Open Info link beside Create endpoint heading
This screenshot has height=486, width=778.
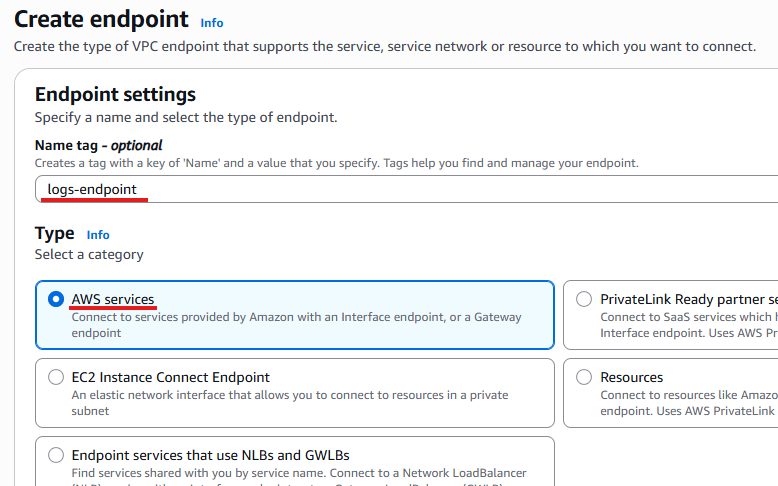(x=212, y=23)
